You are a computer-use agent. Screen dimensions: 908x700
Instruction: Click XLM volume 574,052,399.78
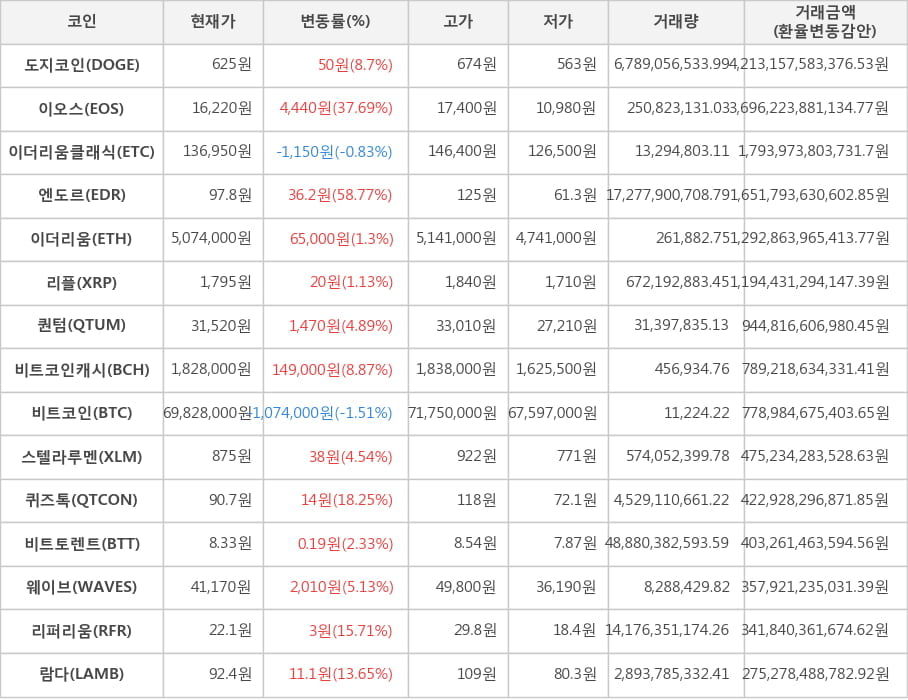[678, 456]
